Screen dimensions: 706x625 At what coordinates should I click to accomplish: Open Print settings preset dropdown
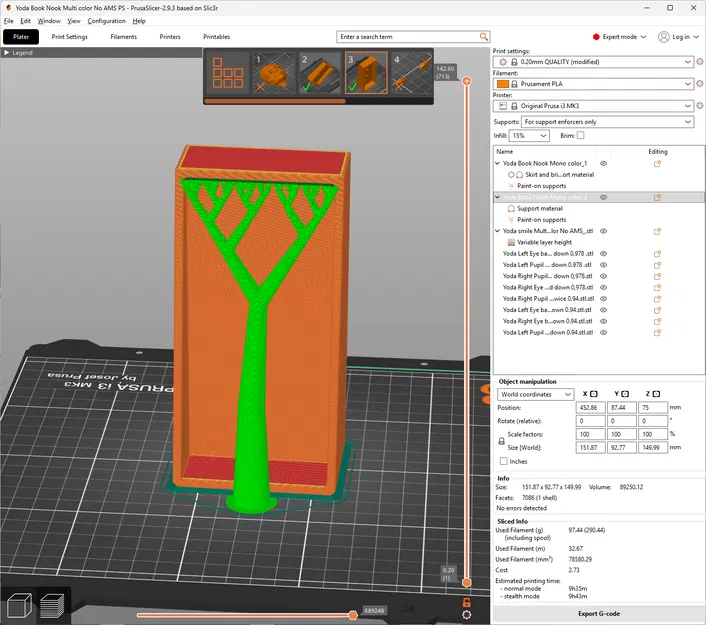pos(593,62)
